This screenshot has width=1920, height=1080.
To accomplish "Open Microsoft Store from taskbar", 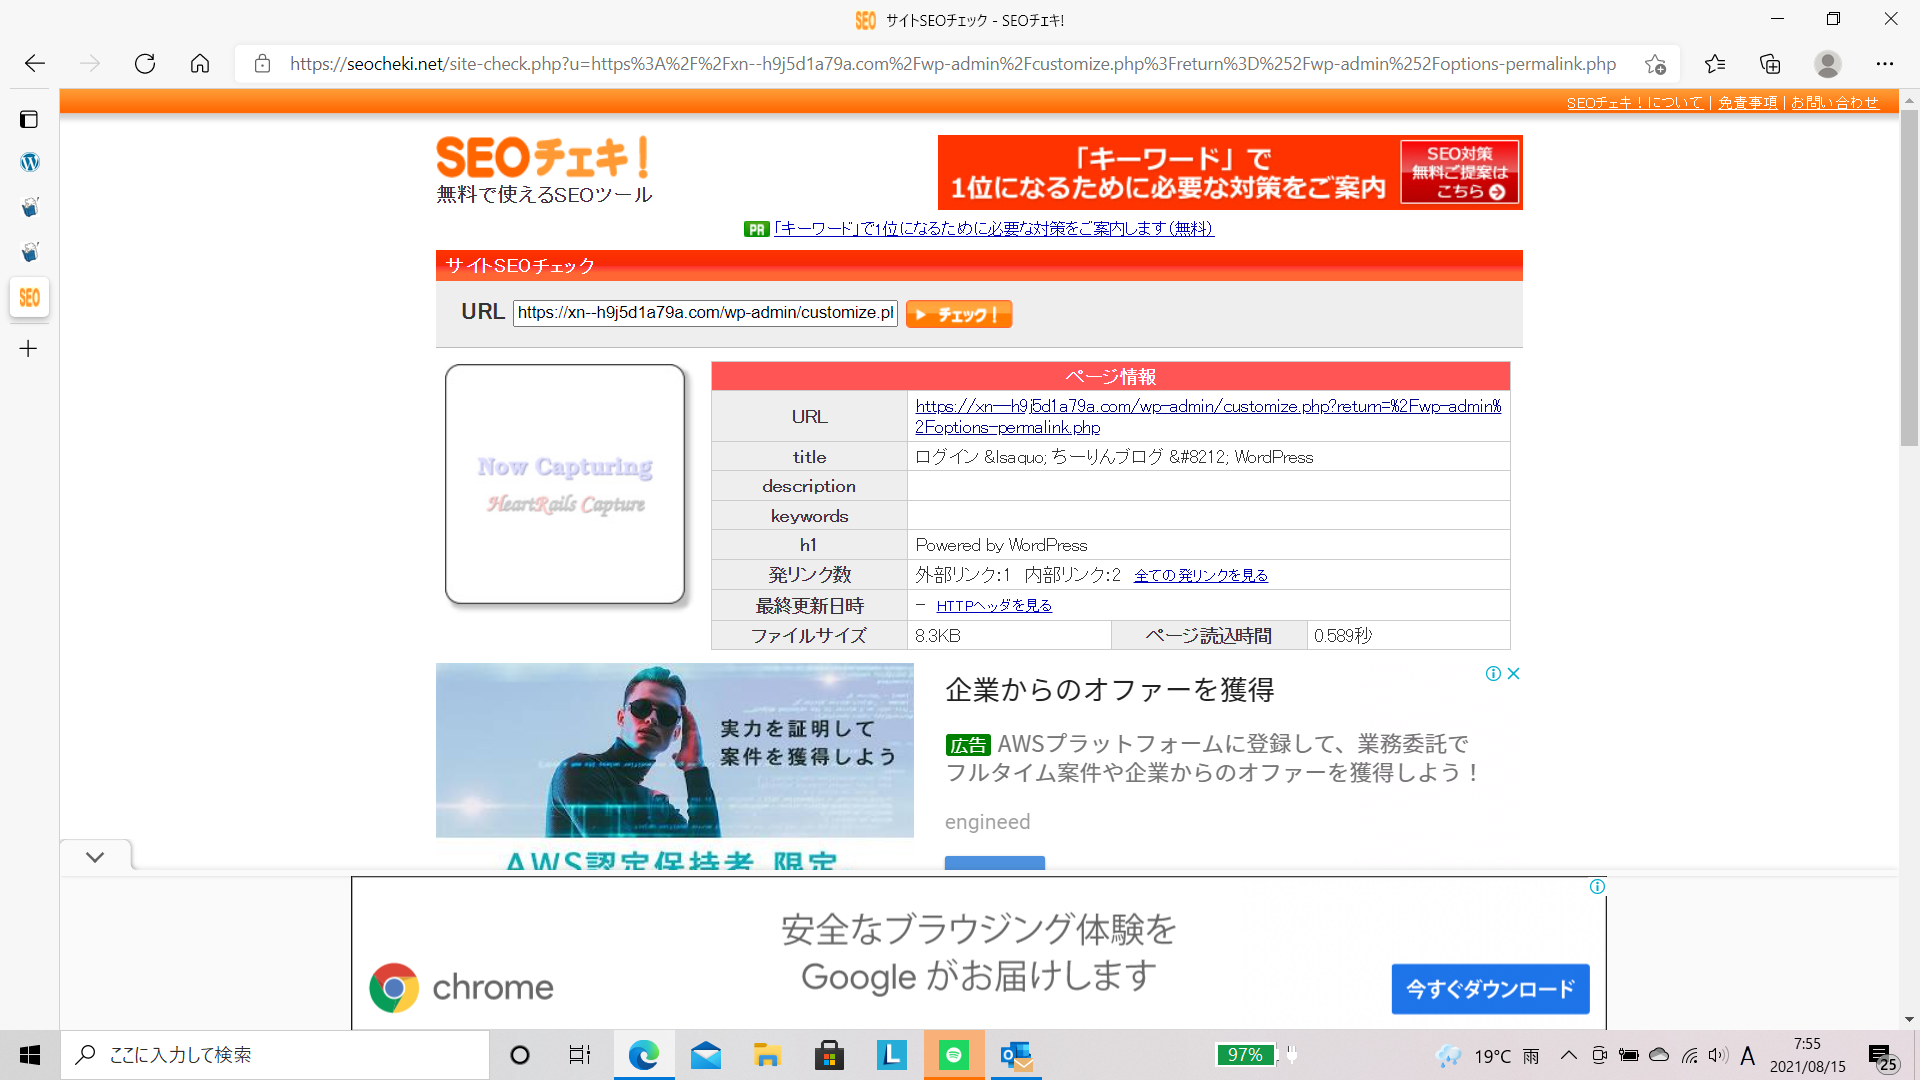I will click(829, 1055).
